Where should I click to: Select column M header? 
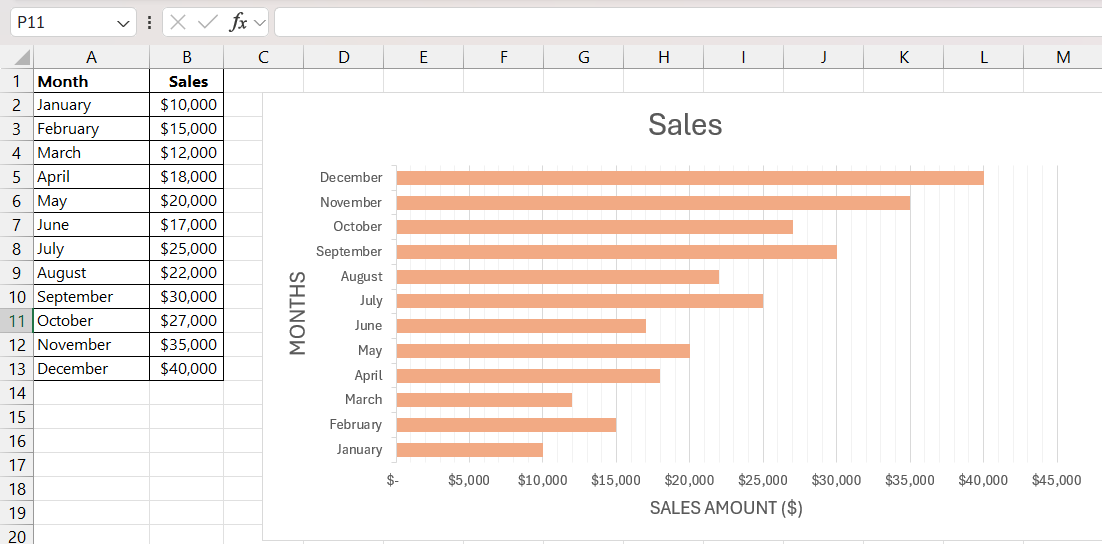tap(1063, 58)
